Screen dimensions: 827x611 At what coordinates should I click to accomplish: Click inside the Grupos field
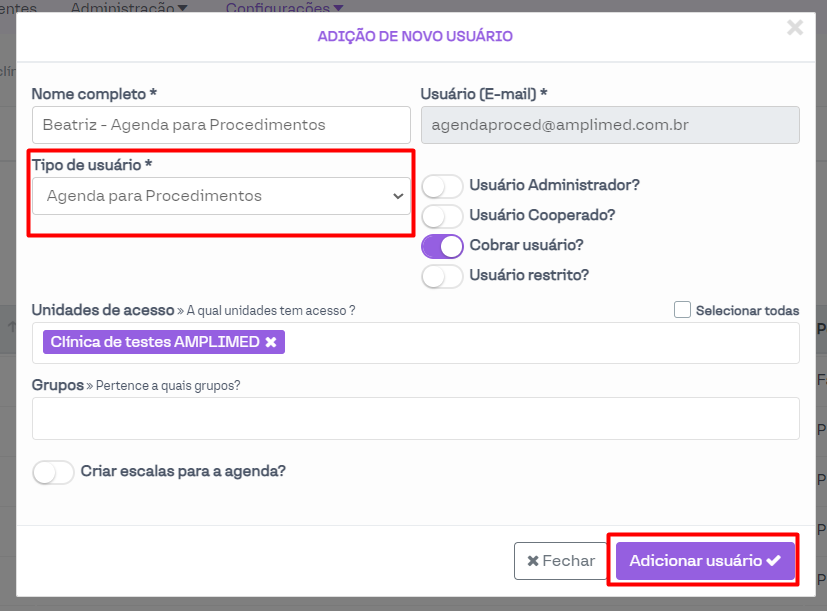point(415,418)
